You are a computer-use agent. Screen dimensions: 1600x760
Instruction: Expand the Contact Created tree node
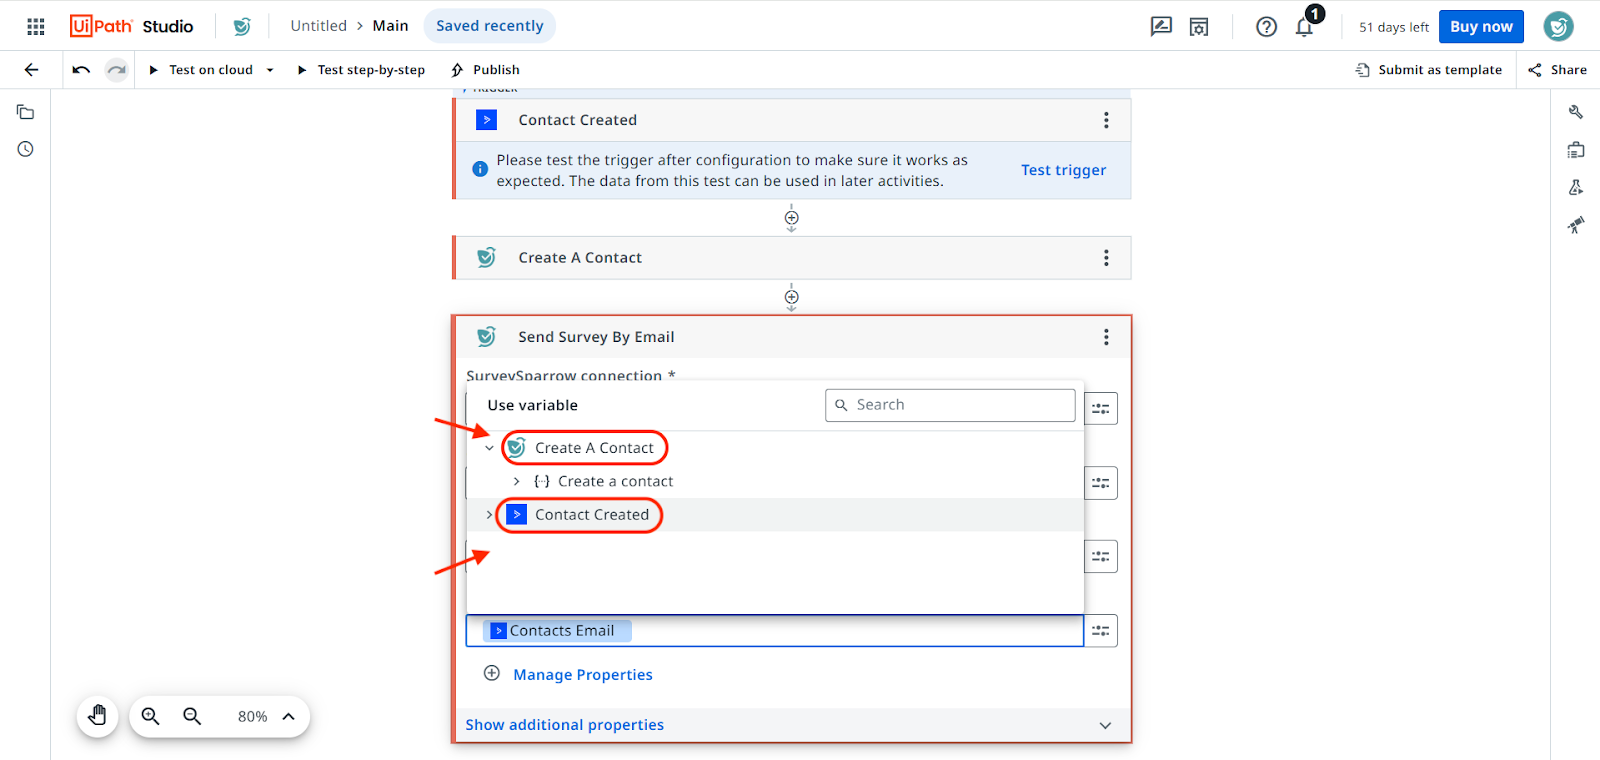tap(489, 515)
